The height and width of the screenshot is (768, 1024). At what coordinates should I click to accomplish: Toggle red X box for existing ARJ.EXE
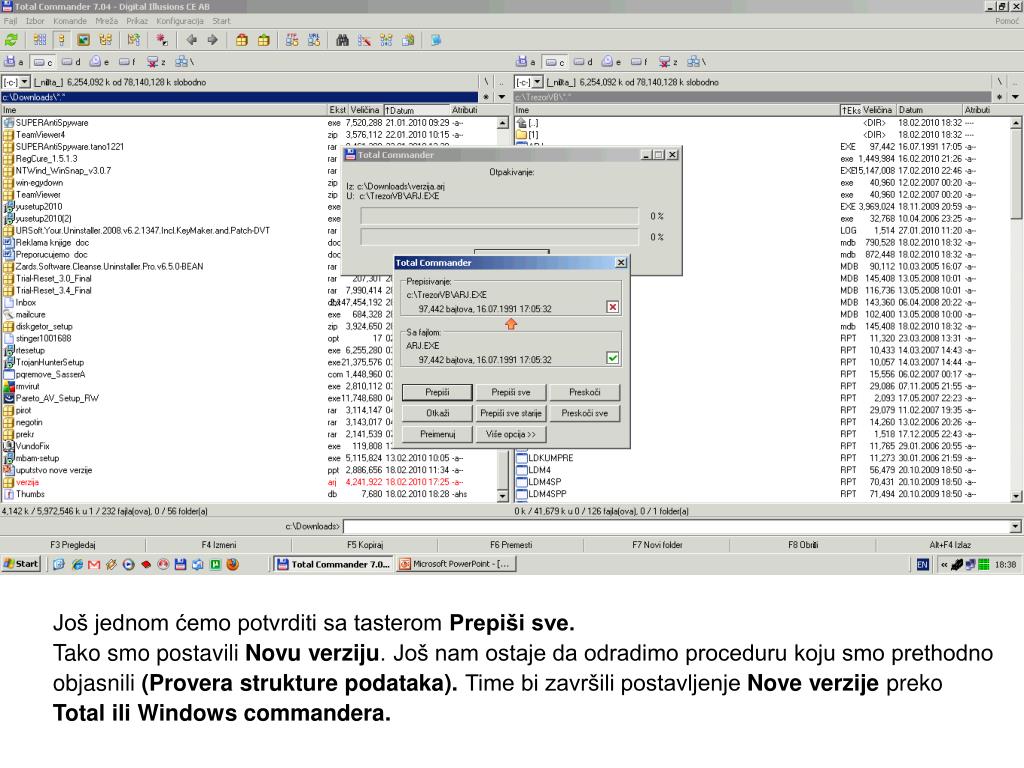(613, 308)
